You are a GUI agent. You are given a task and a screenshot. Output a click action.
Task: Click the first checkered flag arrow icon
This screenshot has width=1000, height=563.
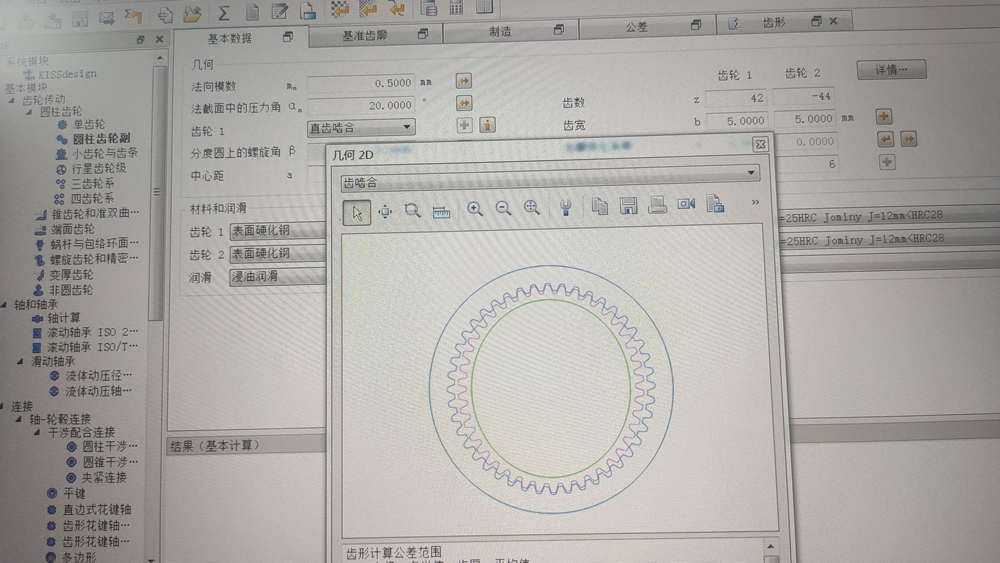340,9
